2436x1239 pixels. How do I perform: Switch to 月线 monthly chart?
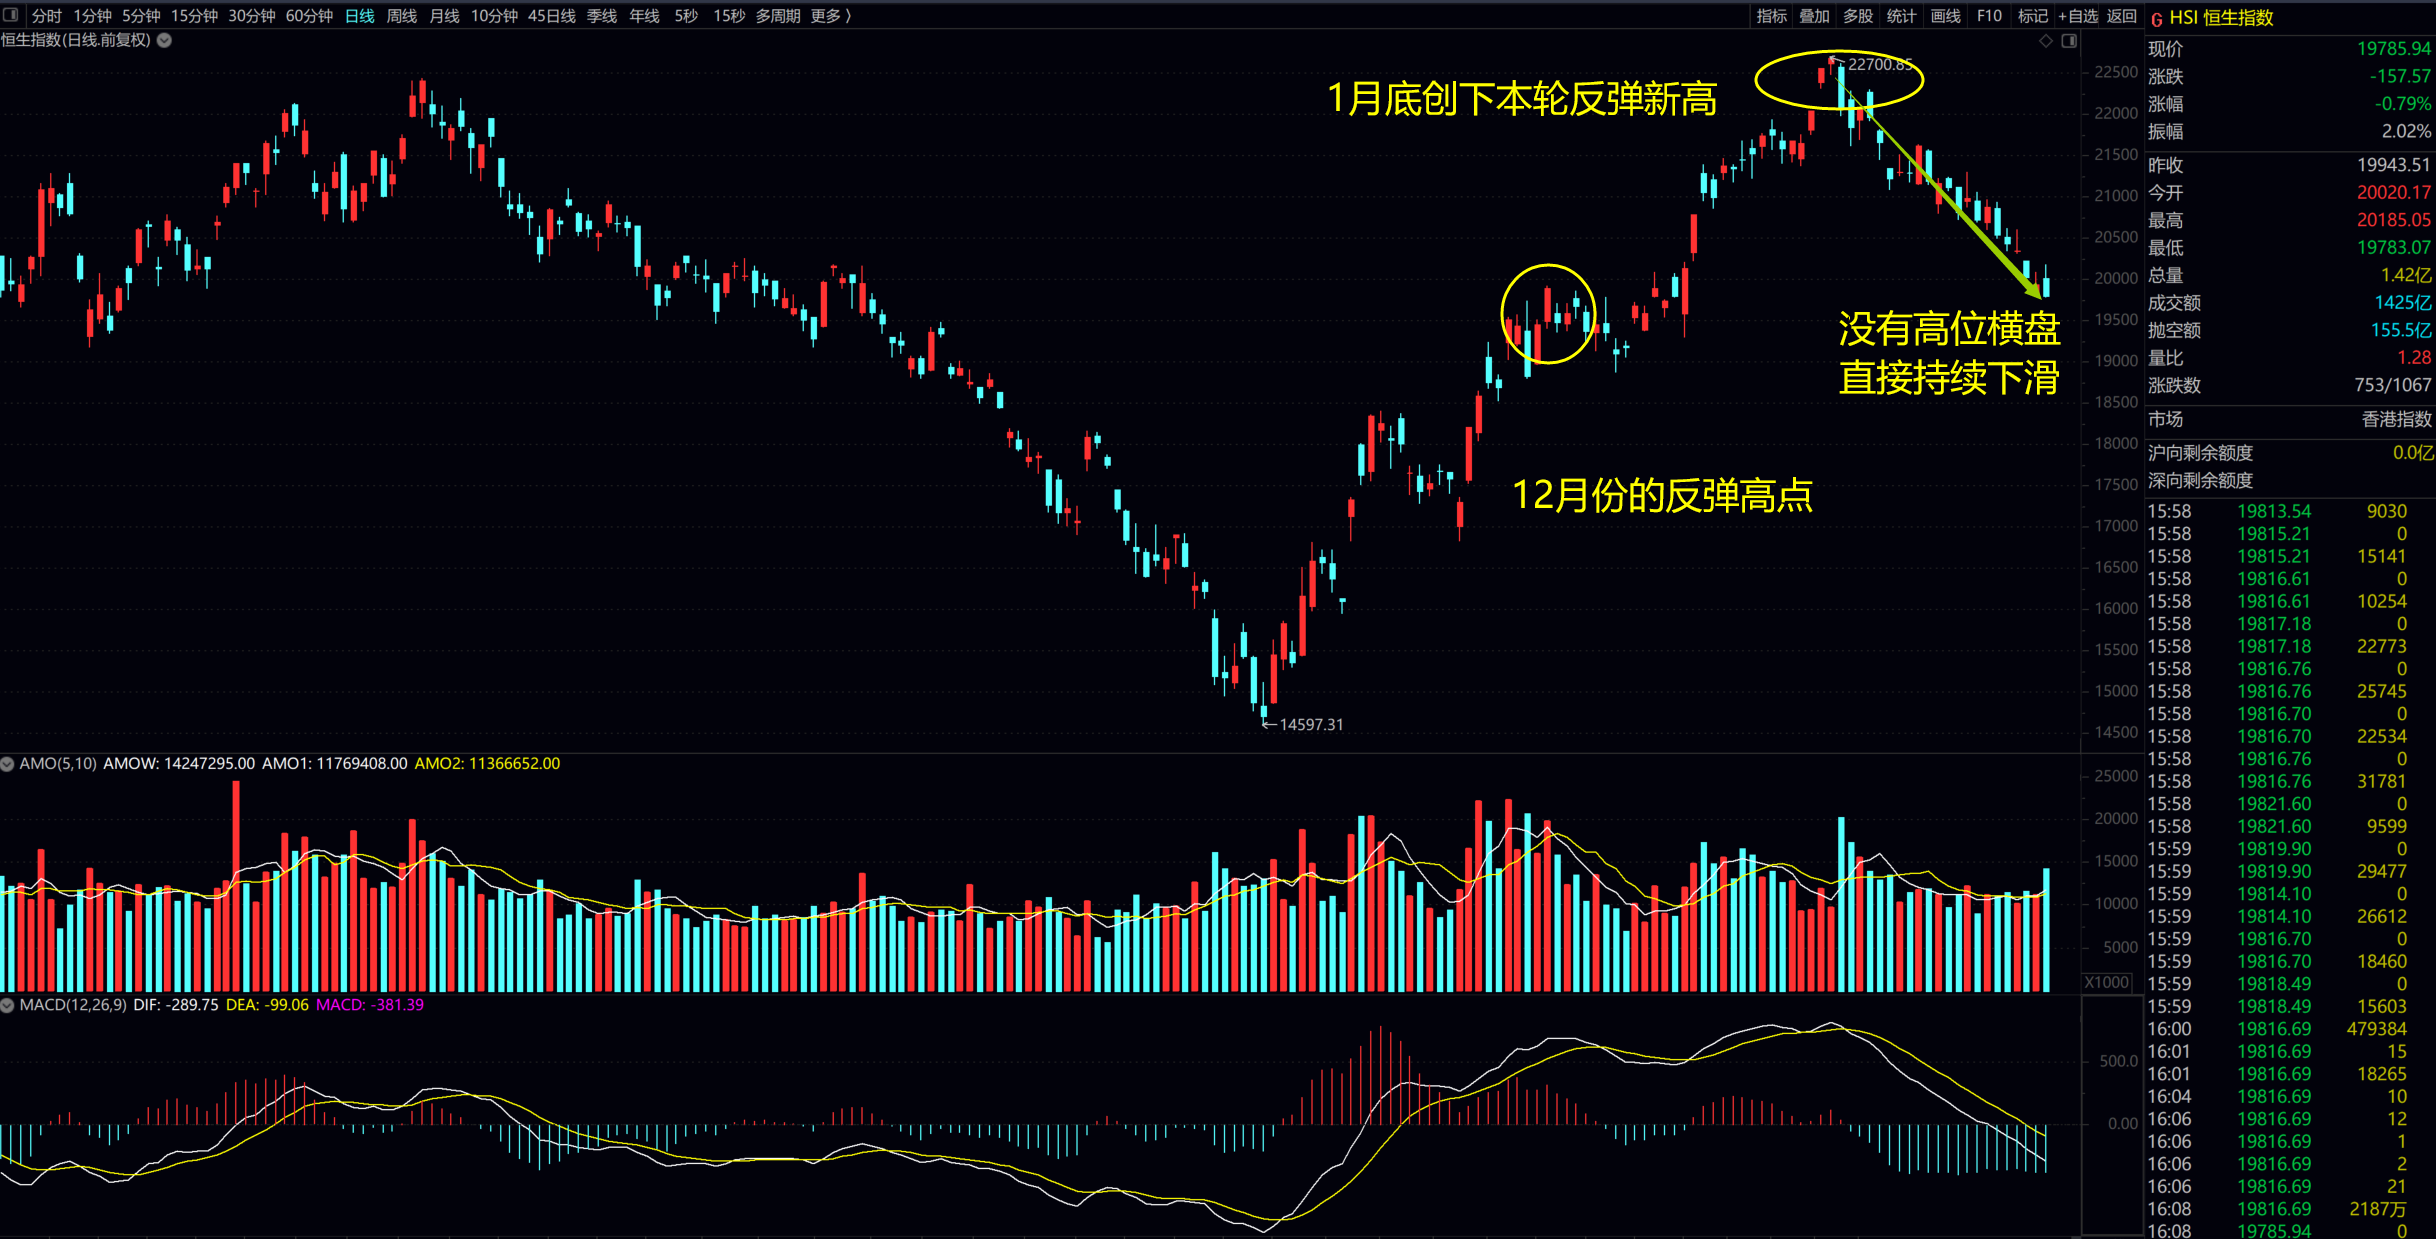coord(445,16)
